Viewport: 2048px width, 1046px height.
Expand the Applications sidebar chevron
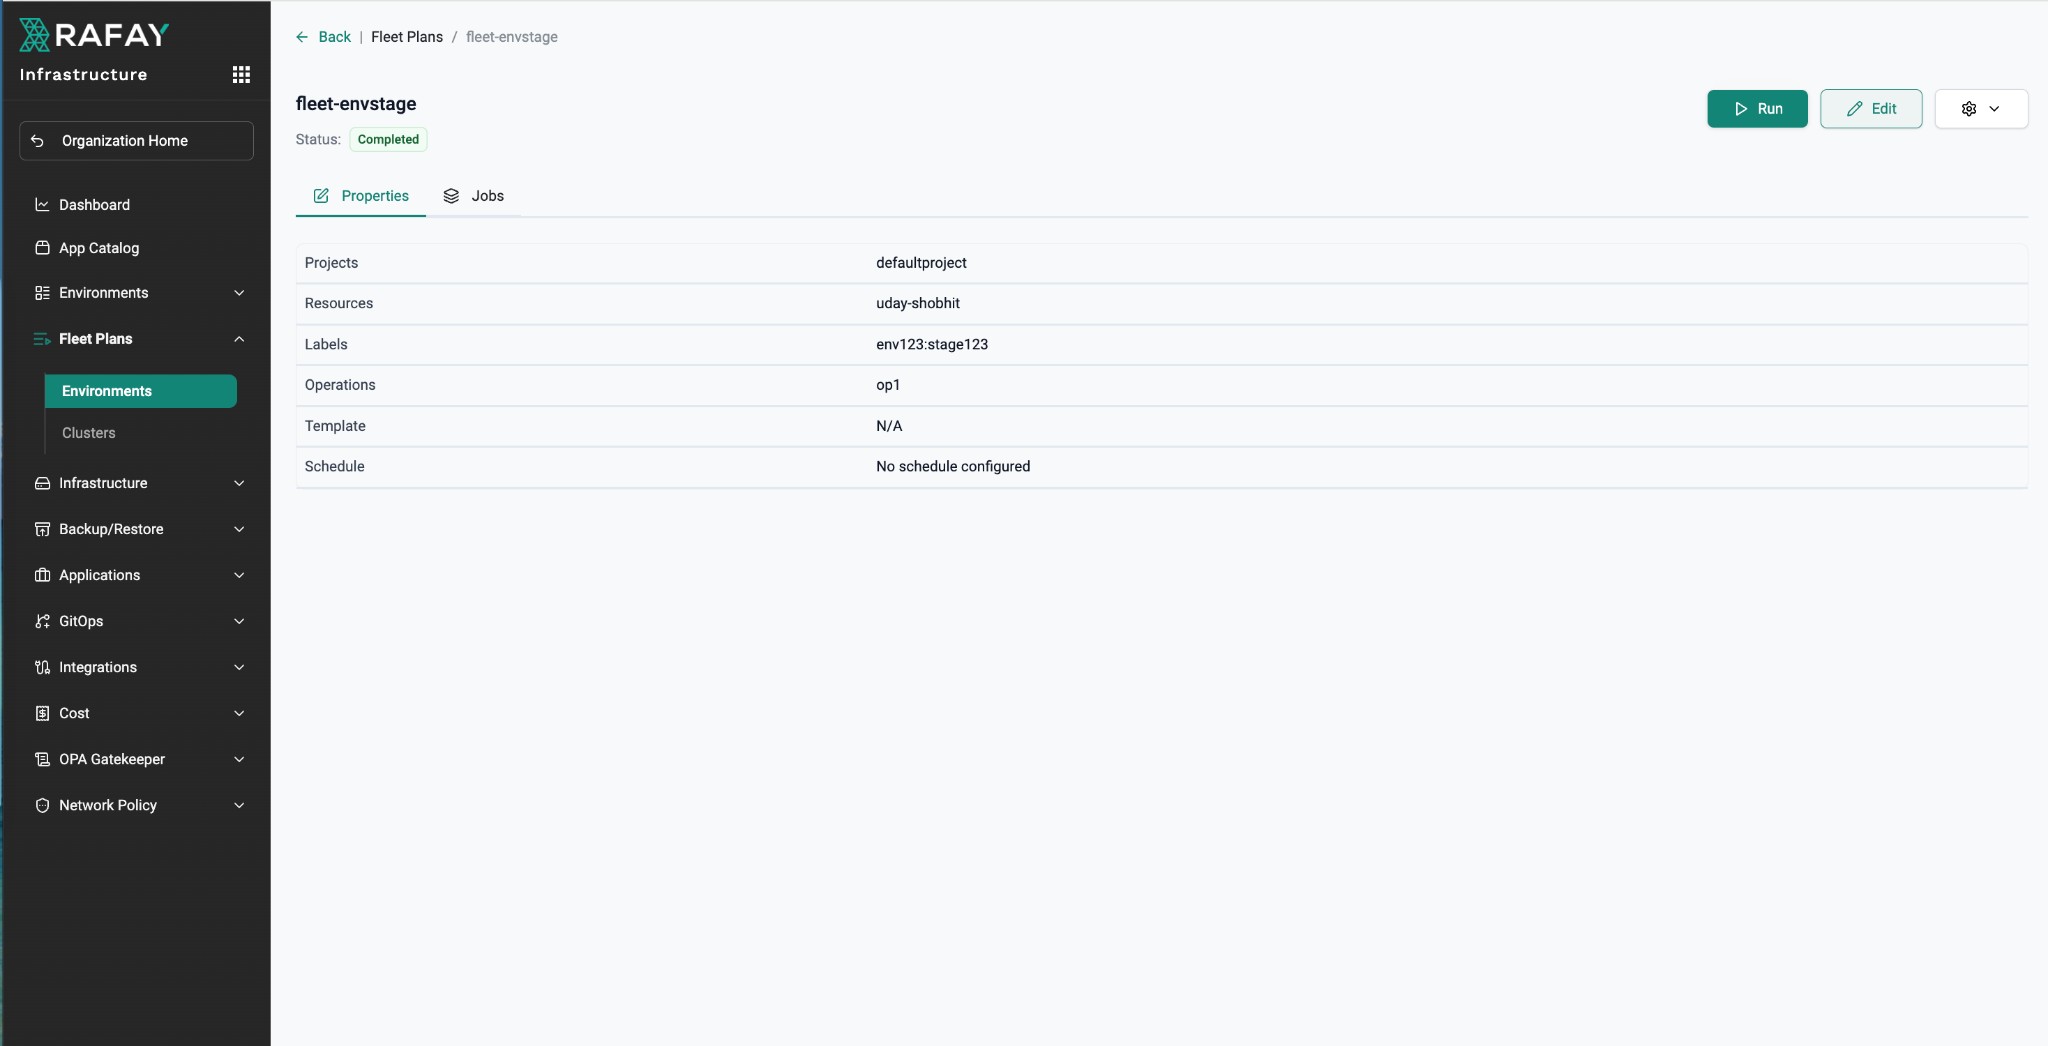pyautogui.click(x=239, y=575)
